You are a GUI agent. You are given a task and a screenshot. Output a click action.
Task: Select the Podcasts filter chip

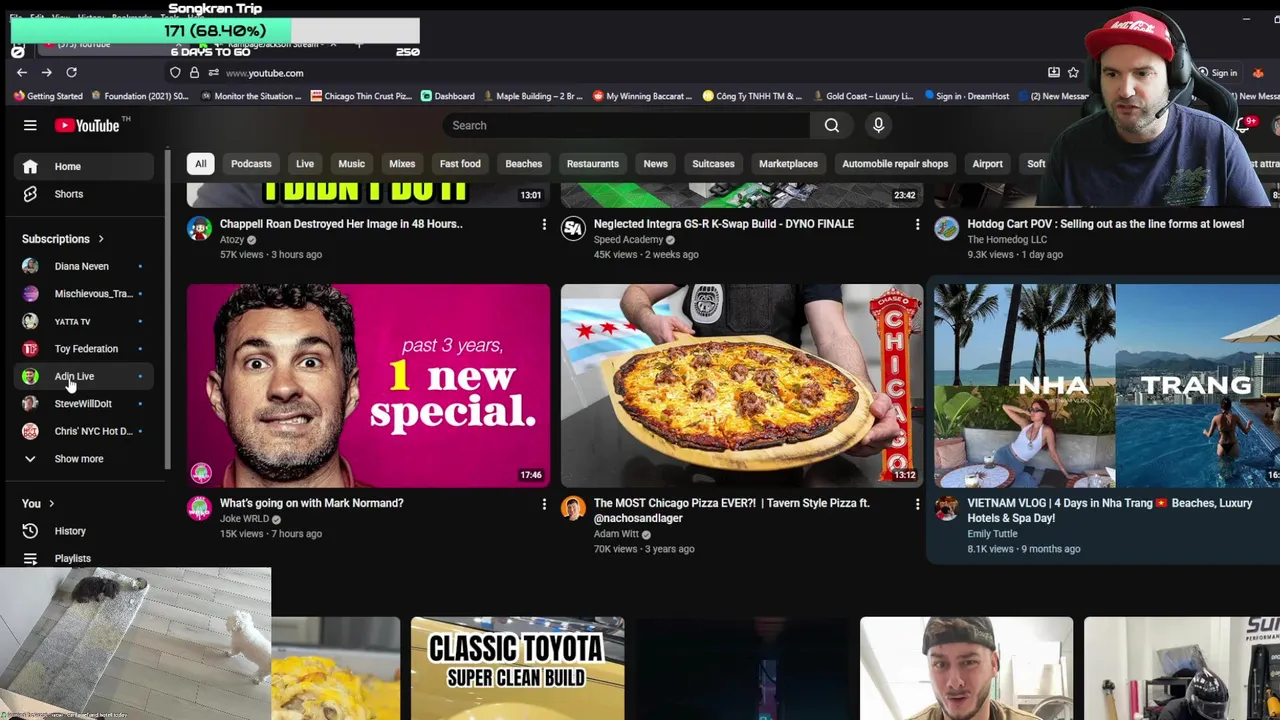251,164
